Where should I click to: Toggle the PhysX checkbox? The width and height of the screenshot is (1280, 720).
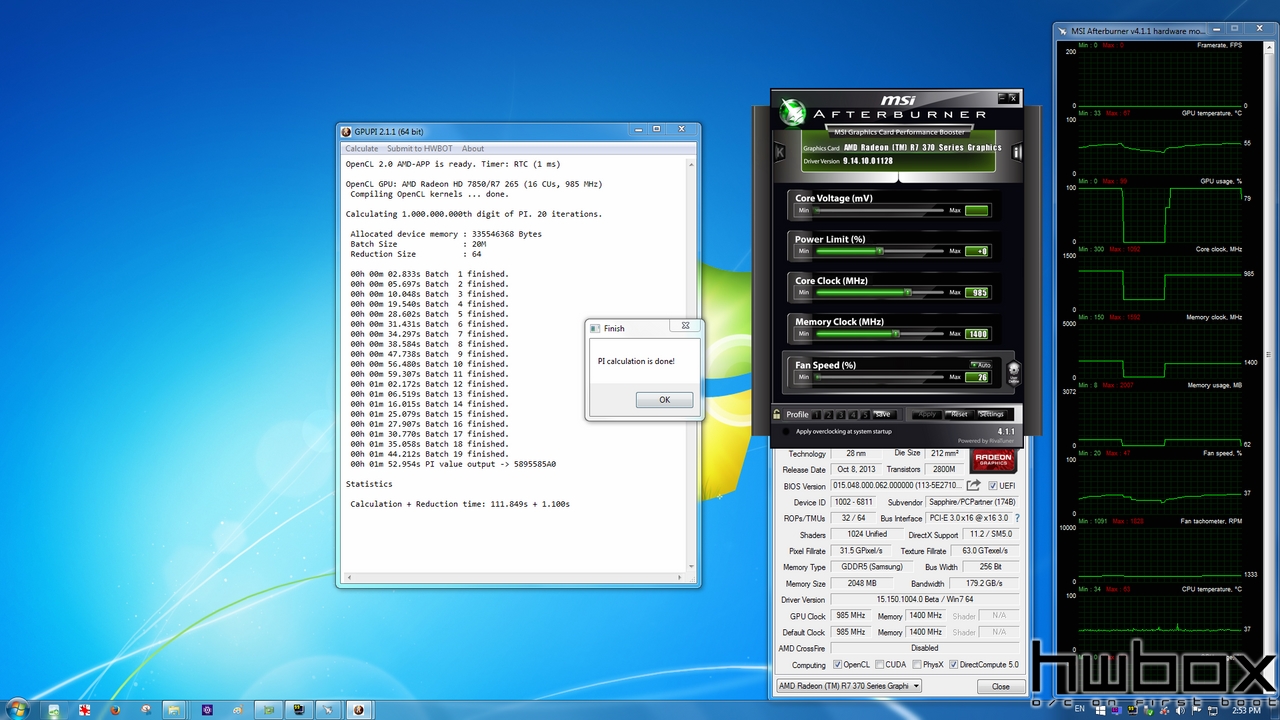[916, 664]
